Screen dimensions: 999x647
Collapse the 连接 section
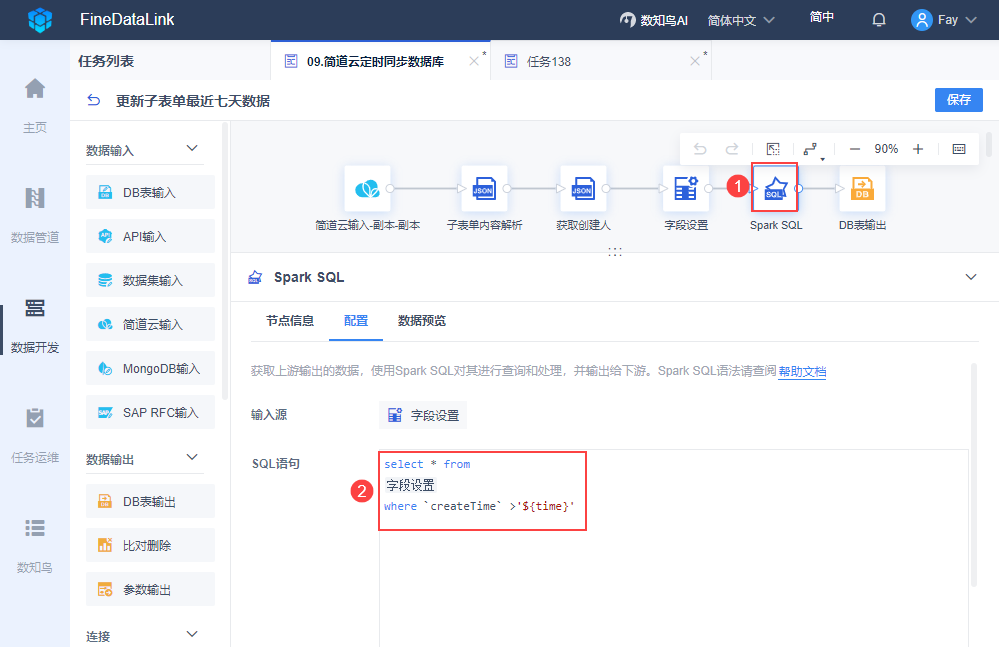[192, 634]
